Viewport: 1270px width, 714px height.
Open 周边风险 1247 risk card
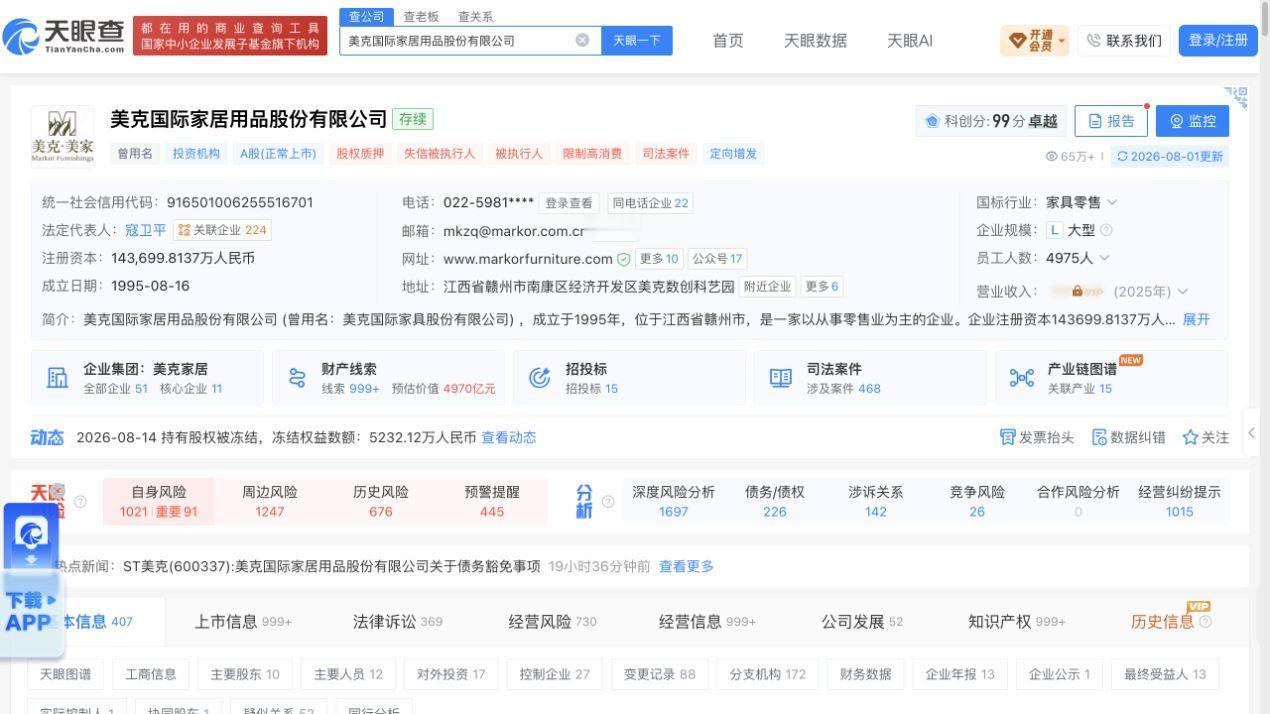pyautogui.click(x=269, y=501)
